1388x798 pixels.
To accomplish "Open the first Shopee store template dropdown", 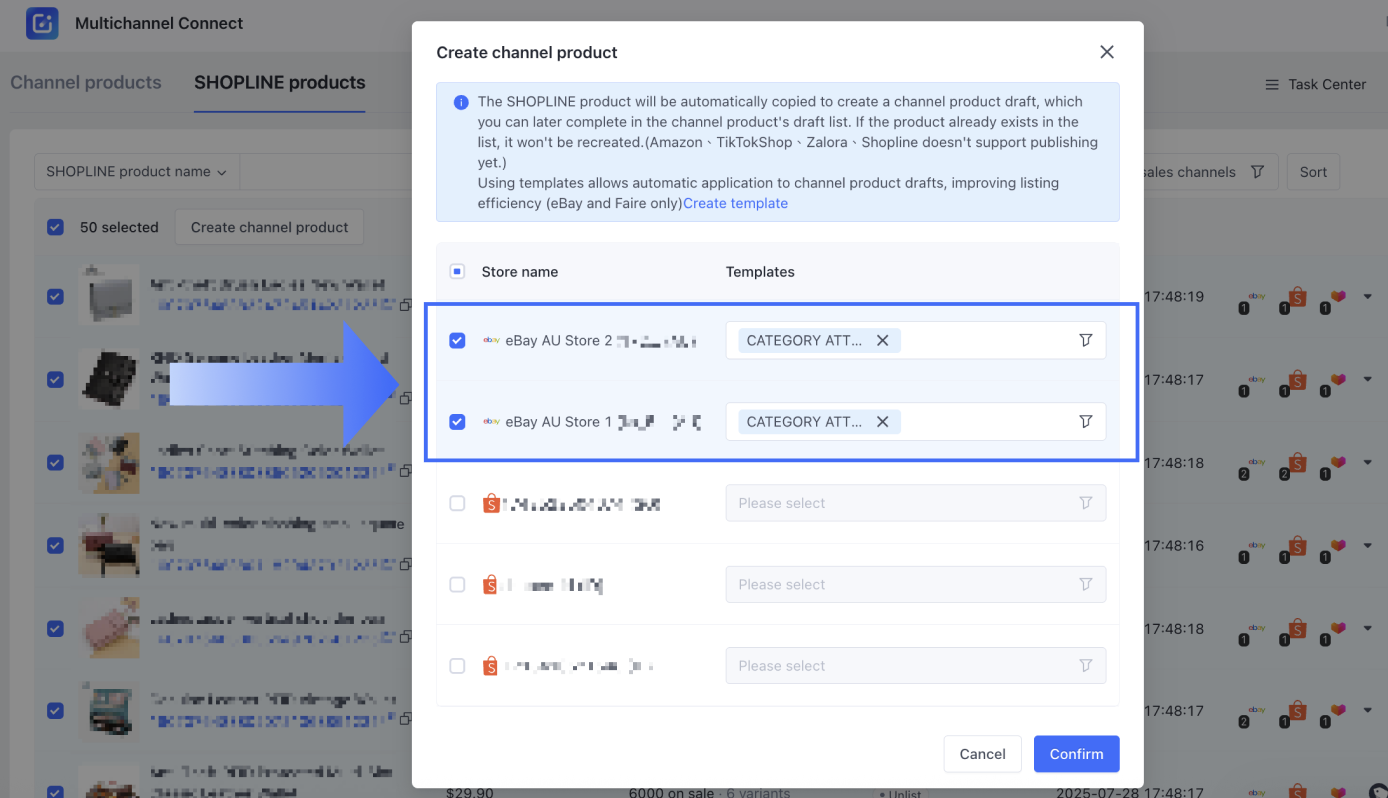I will tap(915, 503).
